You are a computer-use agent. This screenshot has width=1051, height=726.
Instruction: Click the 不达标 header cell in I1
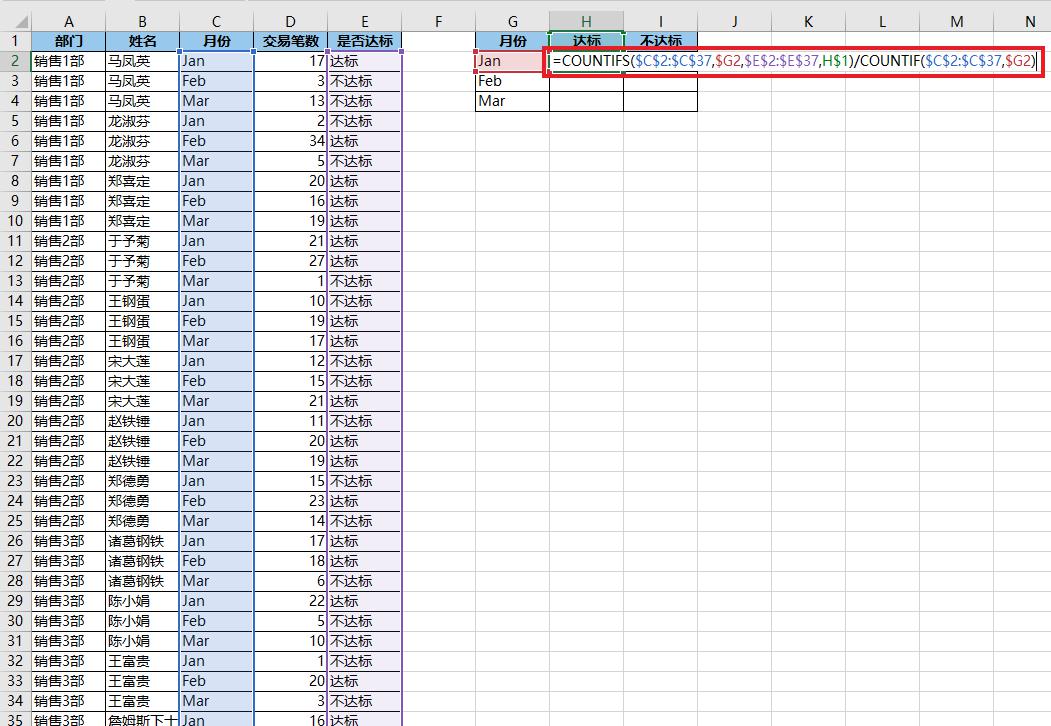660,41
